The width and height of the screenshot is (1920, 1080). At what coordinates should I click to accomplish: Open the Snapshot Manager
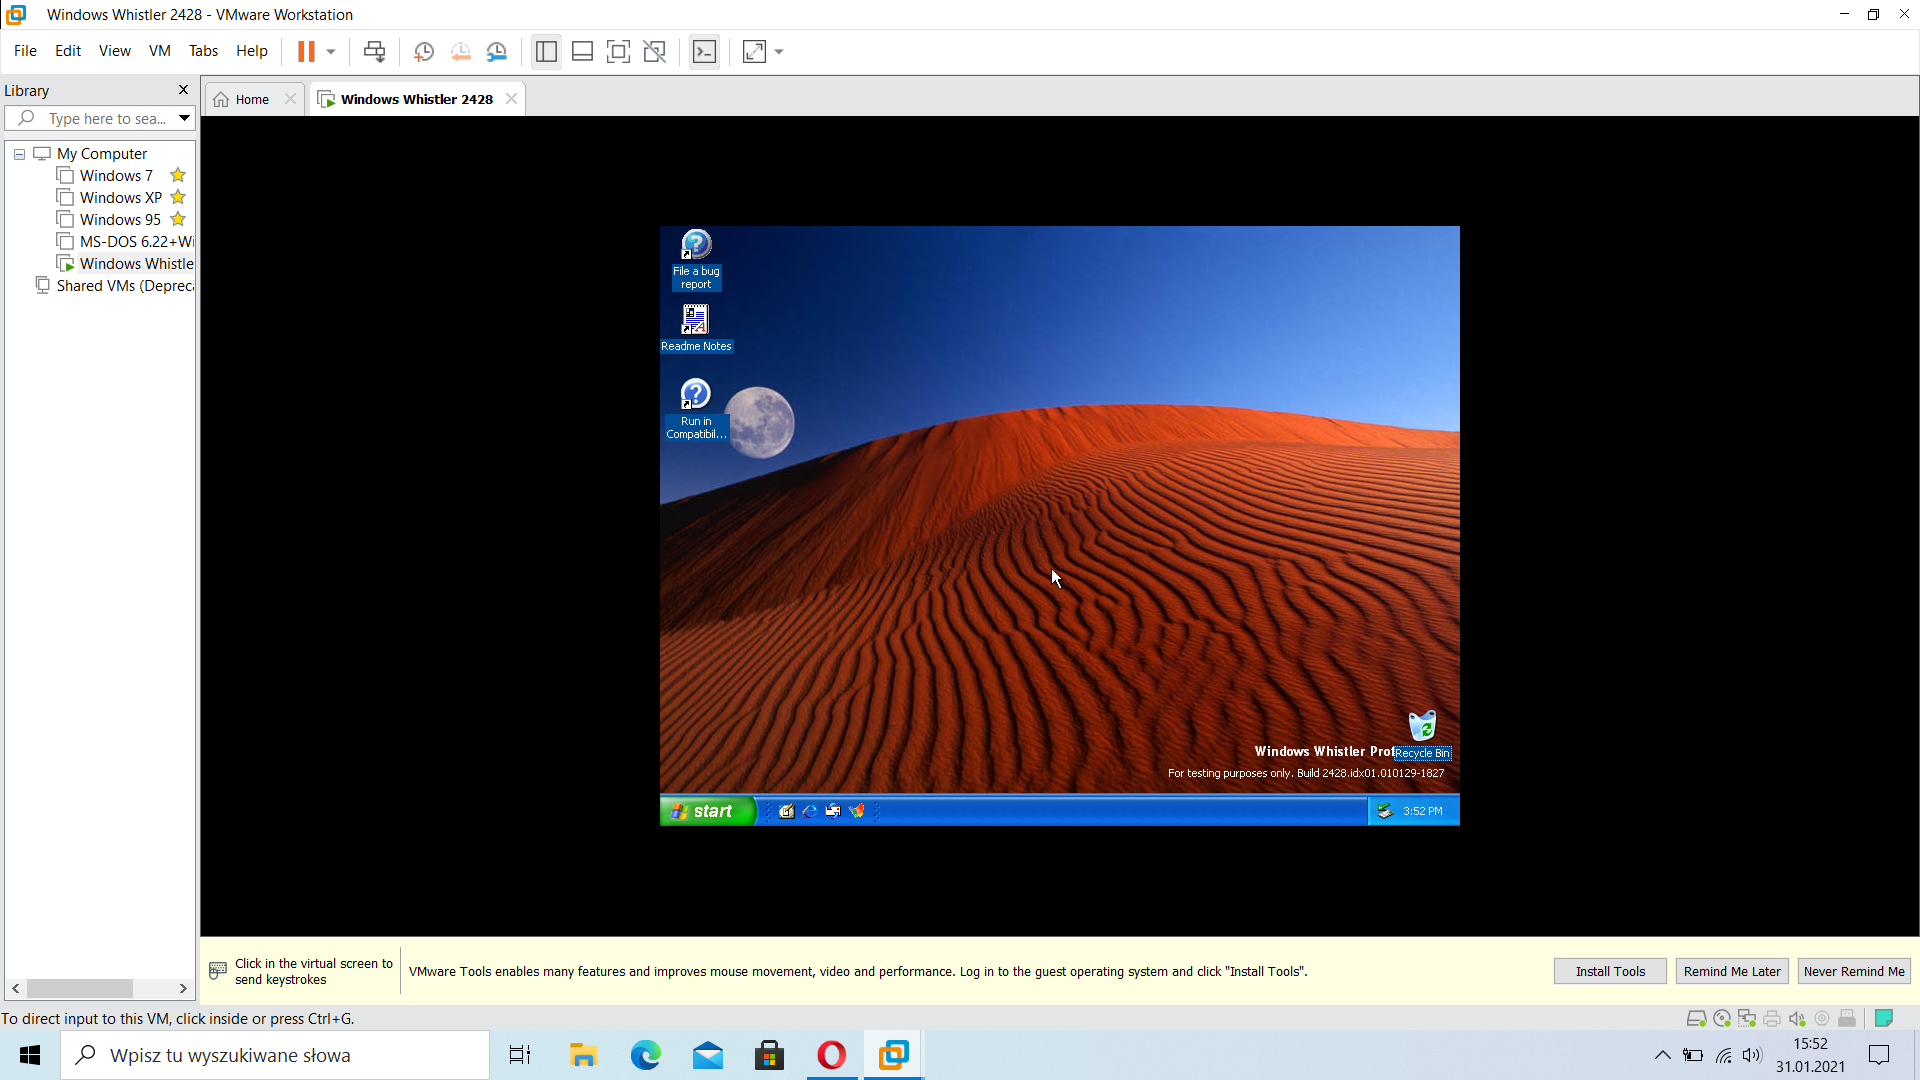coord(497,51)
